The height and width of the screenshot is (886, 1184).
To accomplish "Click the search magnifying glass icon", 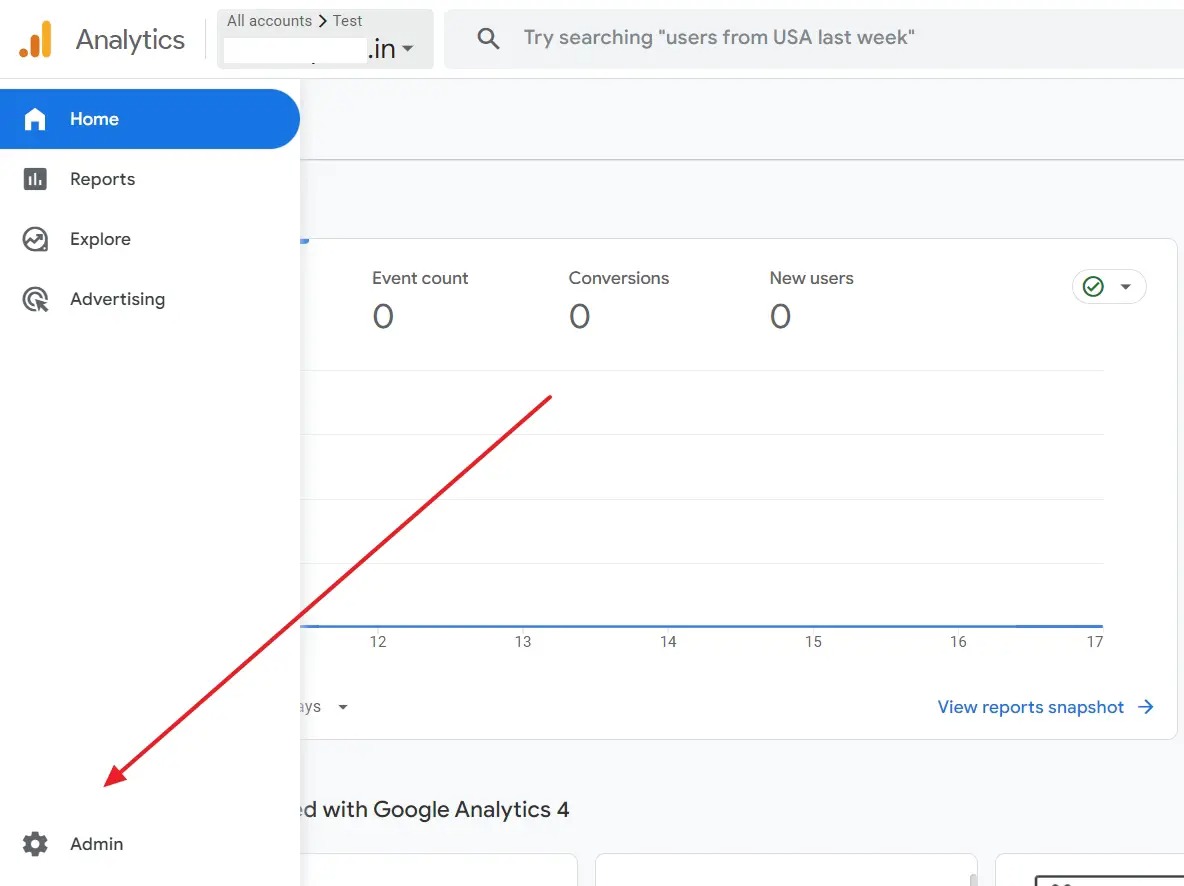I will 487,38.
